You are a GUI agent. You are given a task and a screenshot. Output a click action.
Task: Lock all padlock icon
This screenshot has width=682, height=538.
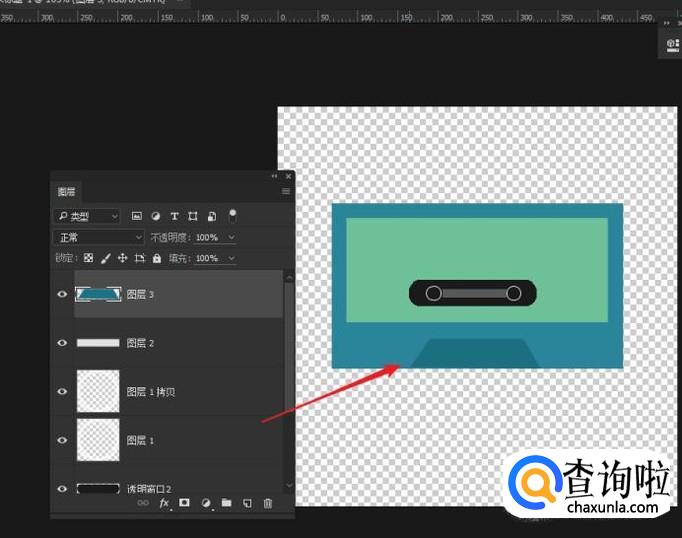coord(157,258)
